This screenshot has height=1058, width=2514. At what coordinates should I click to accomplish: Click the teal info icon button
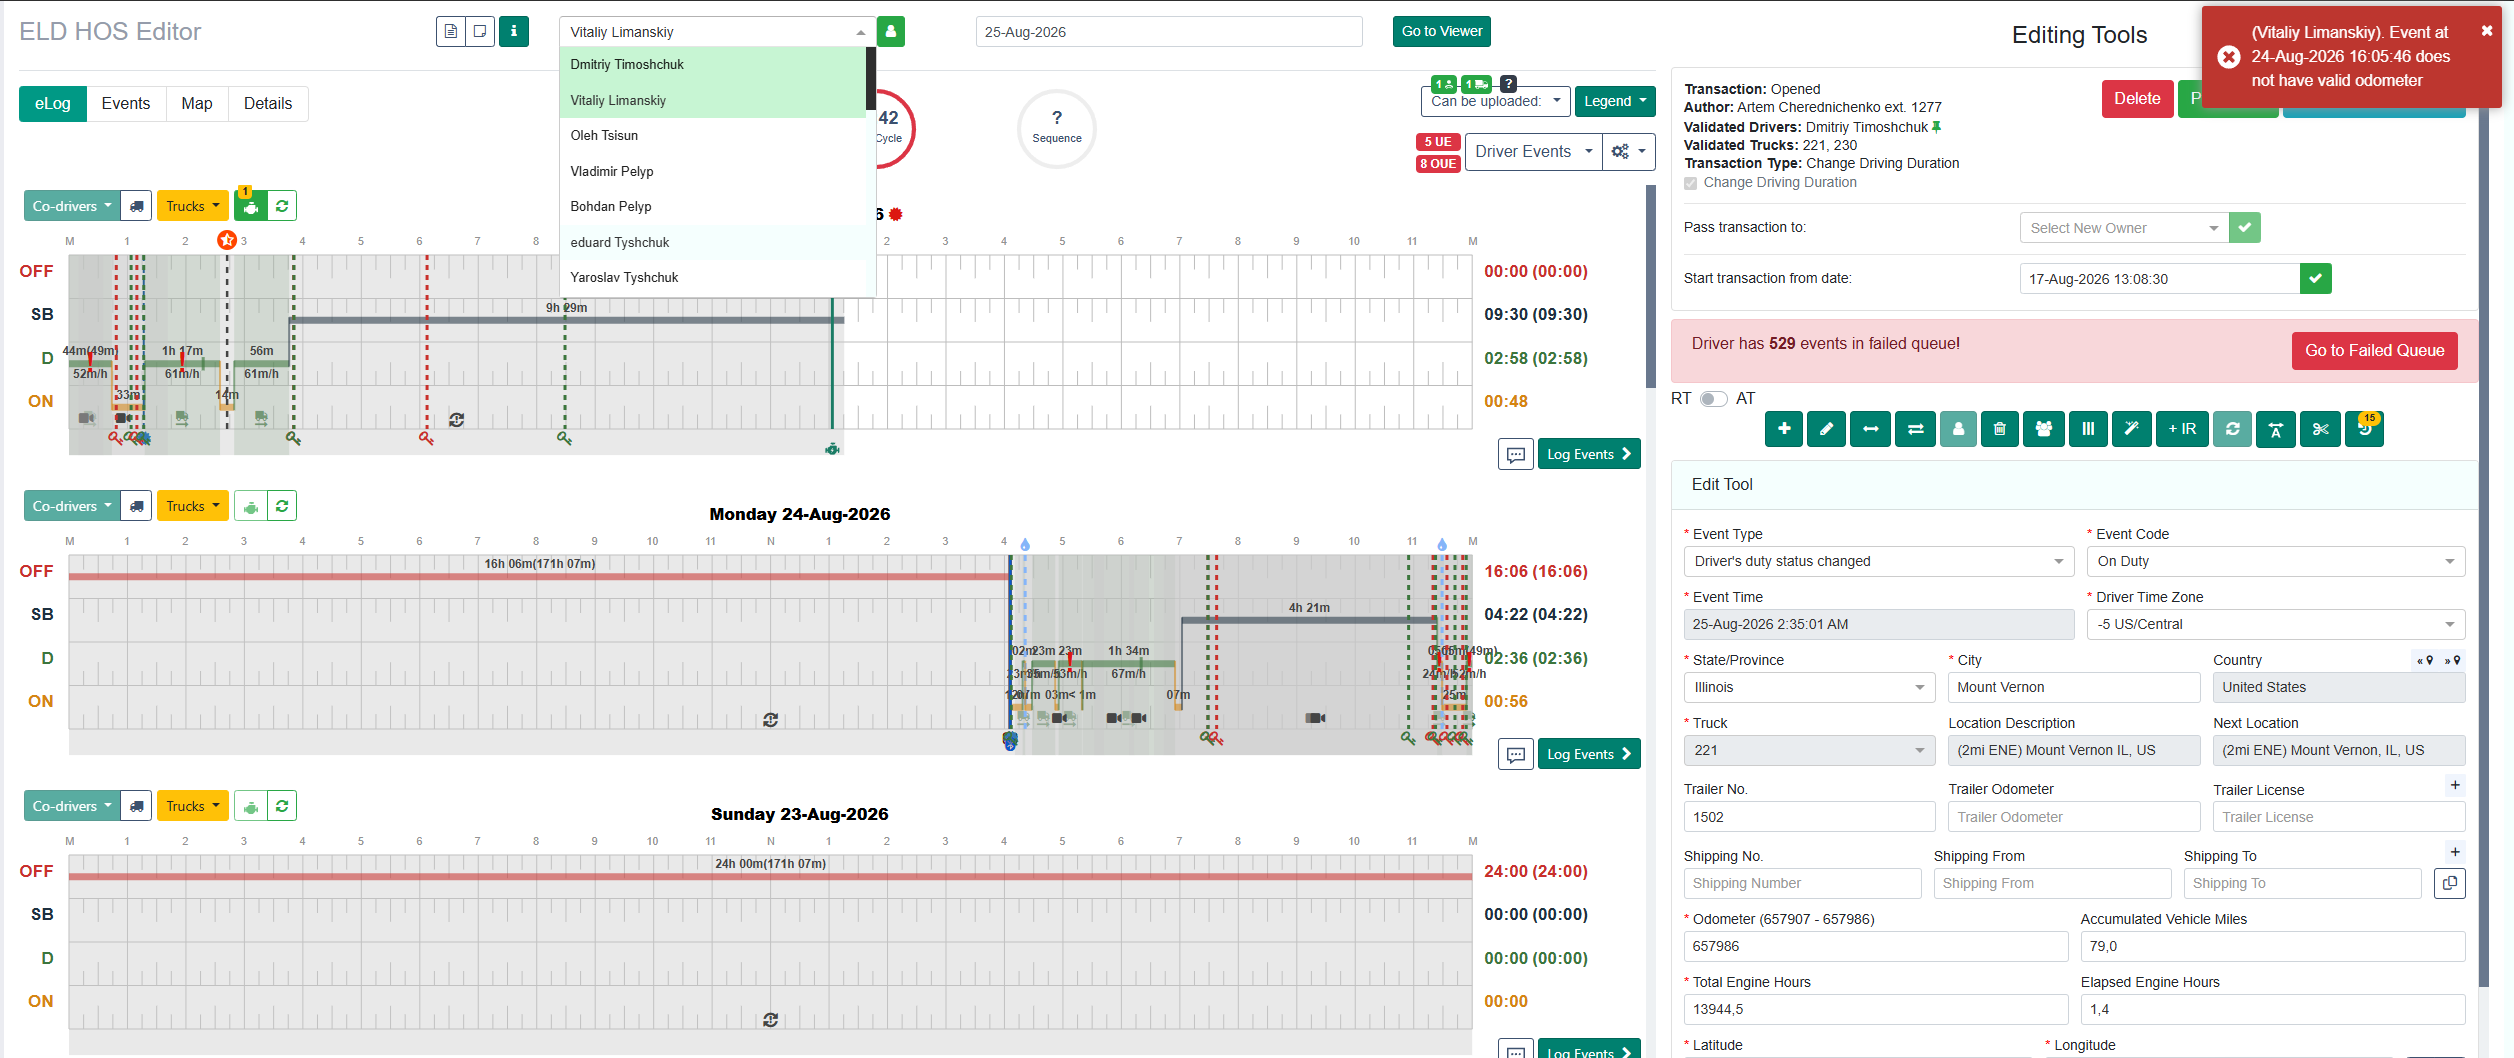[514, 31]
